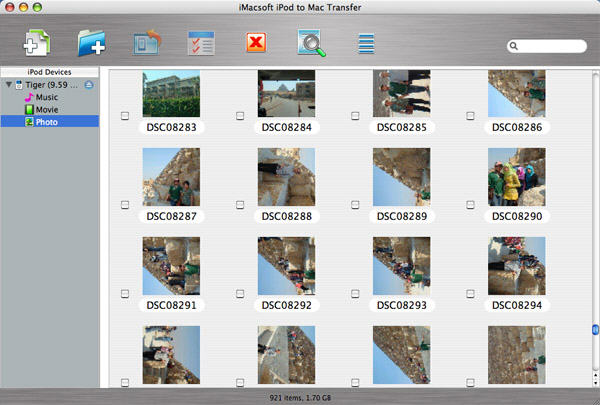Check the box for DSC08284
The width and height of the screenshot is (600, 405).
click(x=240, y=116)
